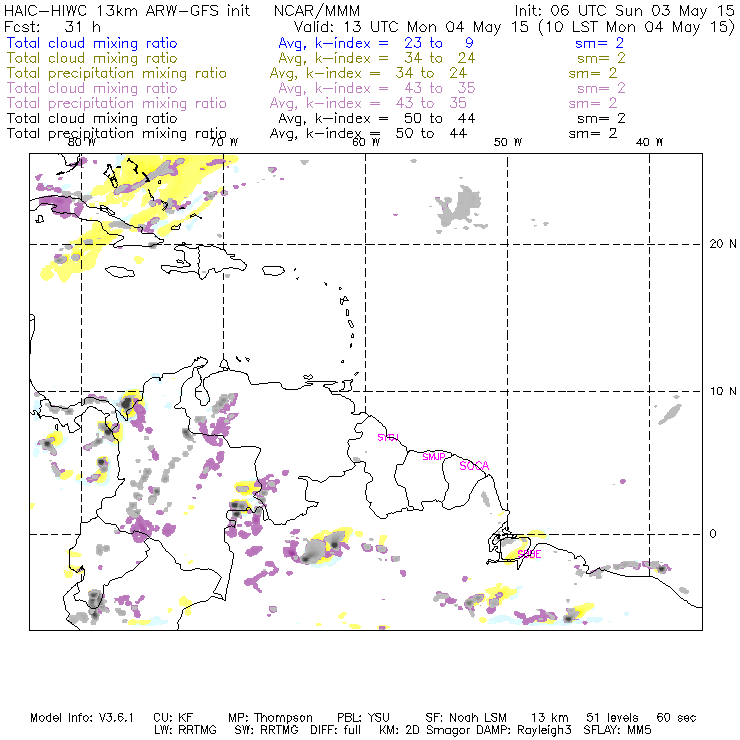The image size is (740, 740).
Task: Click the "DAMP: Rayleigh3" footer text
Action: (524, 730)
